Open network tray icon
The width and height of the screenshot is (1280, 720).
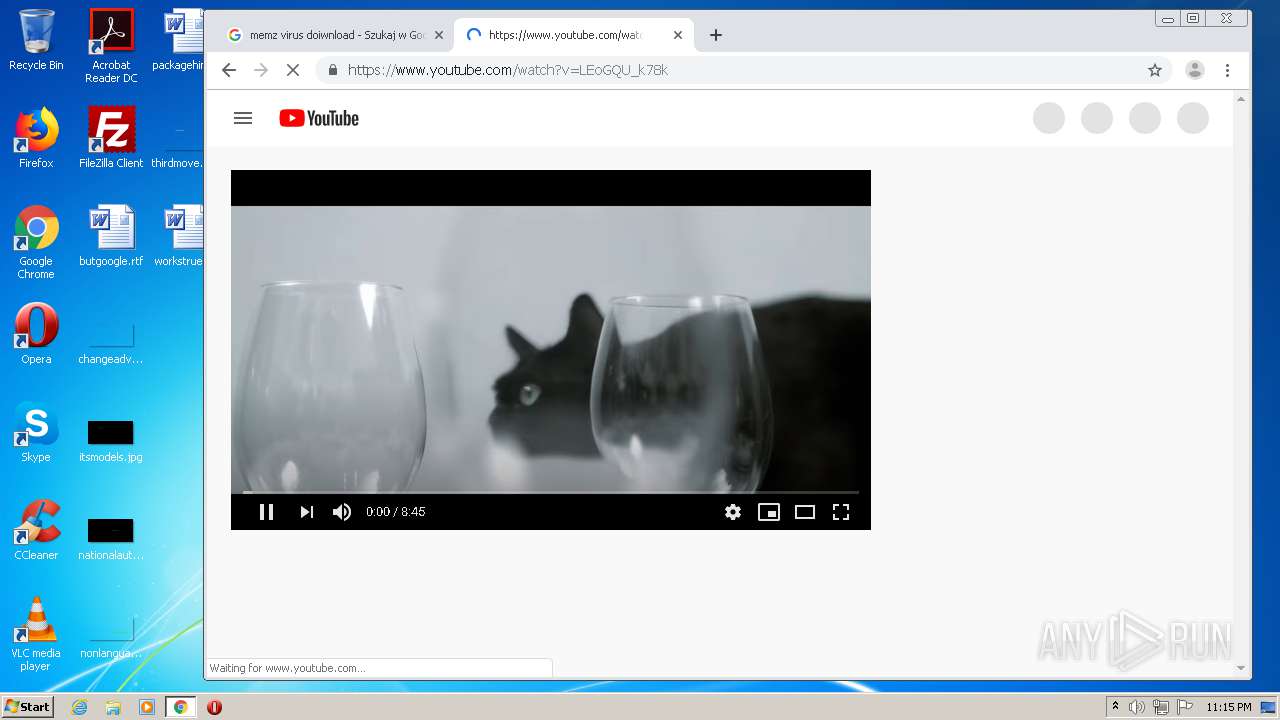1161,707
